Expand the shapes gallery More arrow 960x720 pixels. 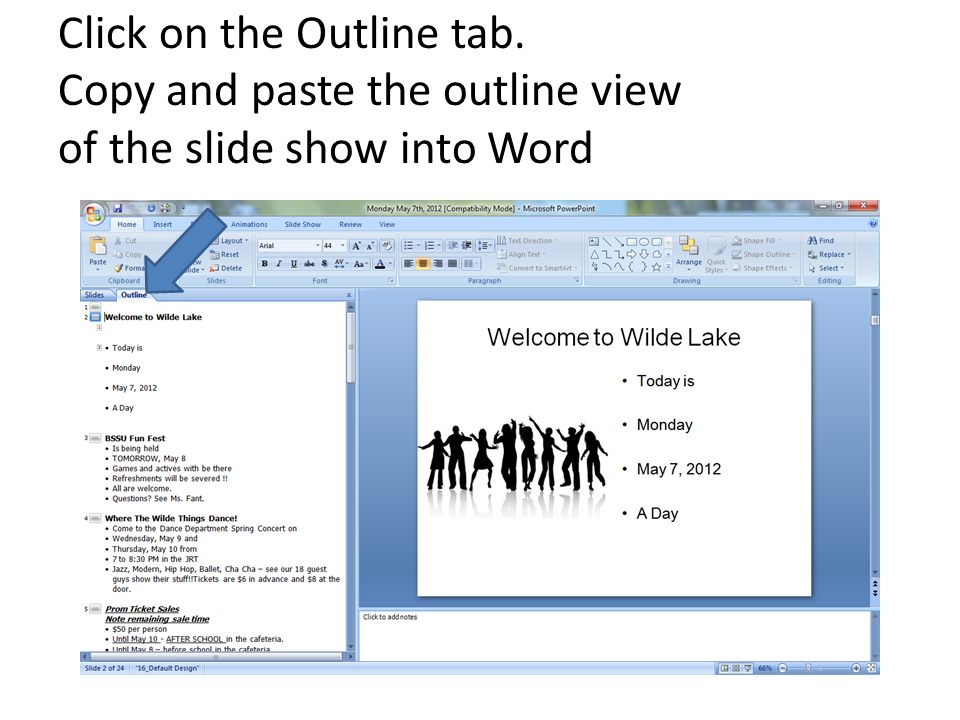[669, 268]
